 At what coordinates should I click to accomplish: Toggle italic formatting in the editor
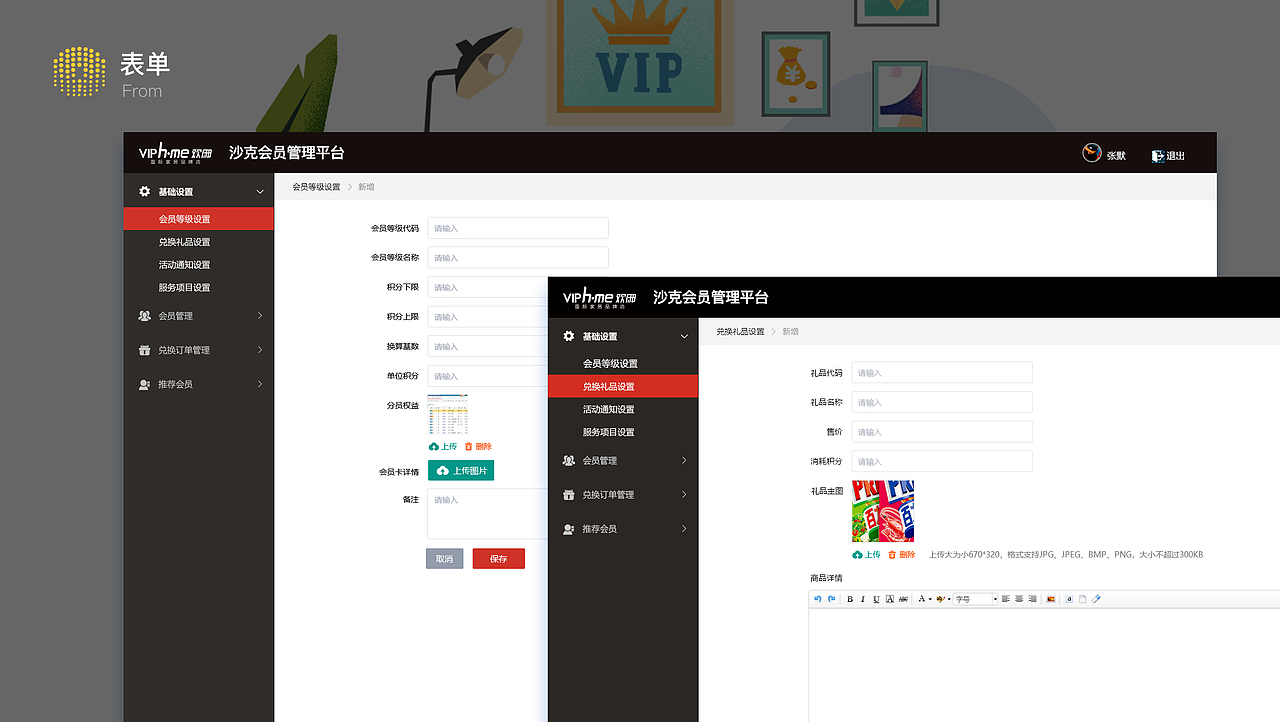tap(863, 599)
